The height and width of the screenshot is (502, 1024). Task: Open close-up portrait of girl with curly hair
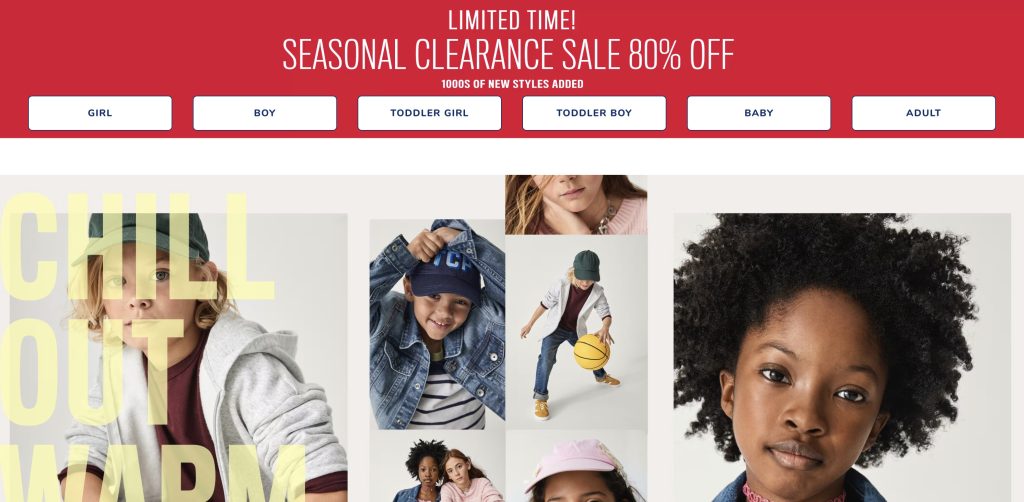pyautogui.click(x=842, y=358)
